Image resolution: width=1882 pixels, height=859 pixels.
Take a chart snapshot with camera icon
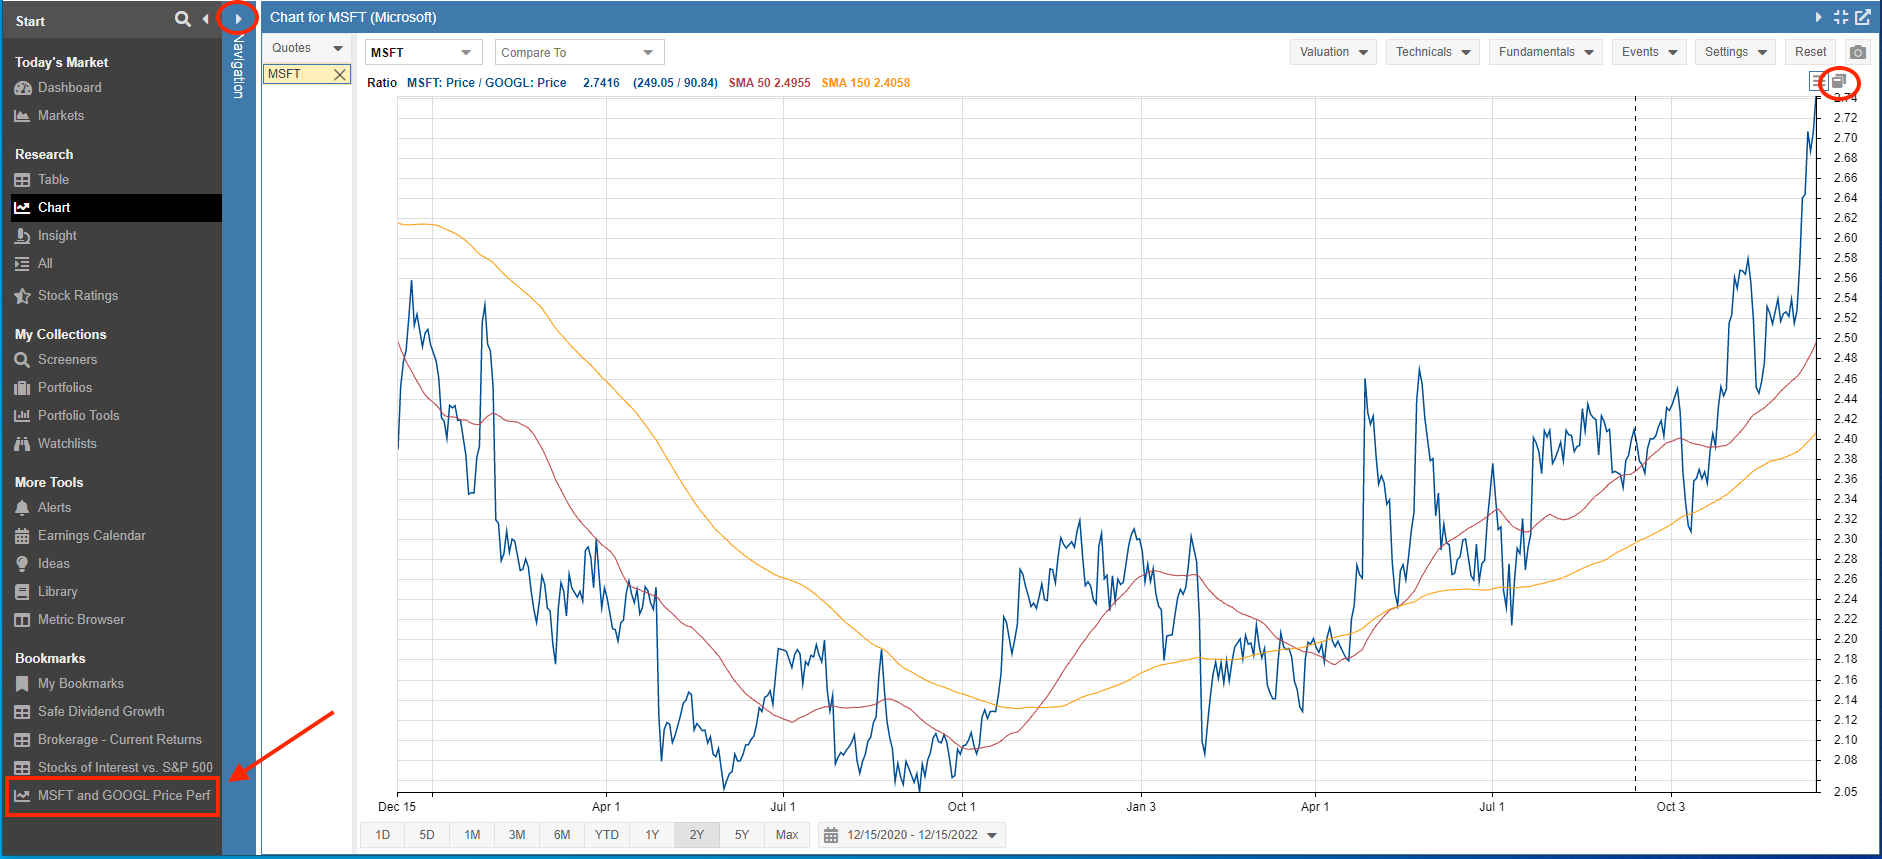pos(1858,52)
